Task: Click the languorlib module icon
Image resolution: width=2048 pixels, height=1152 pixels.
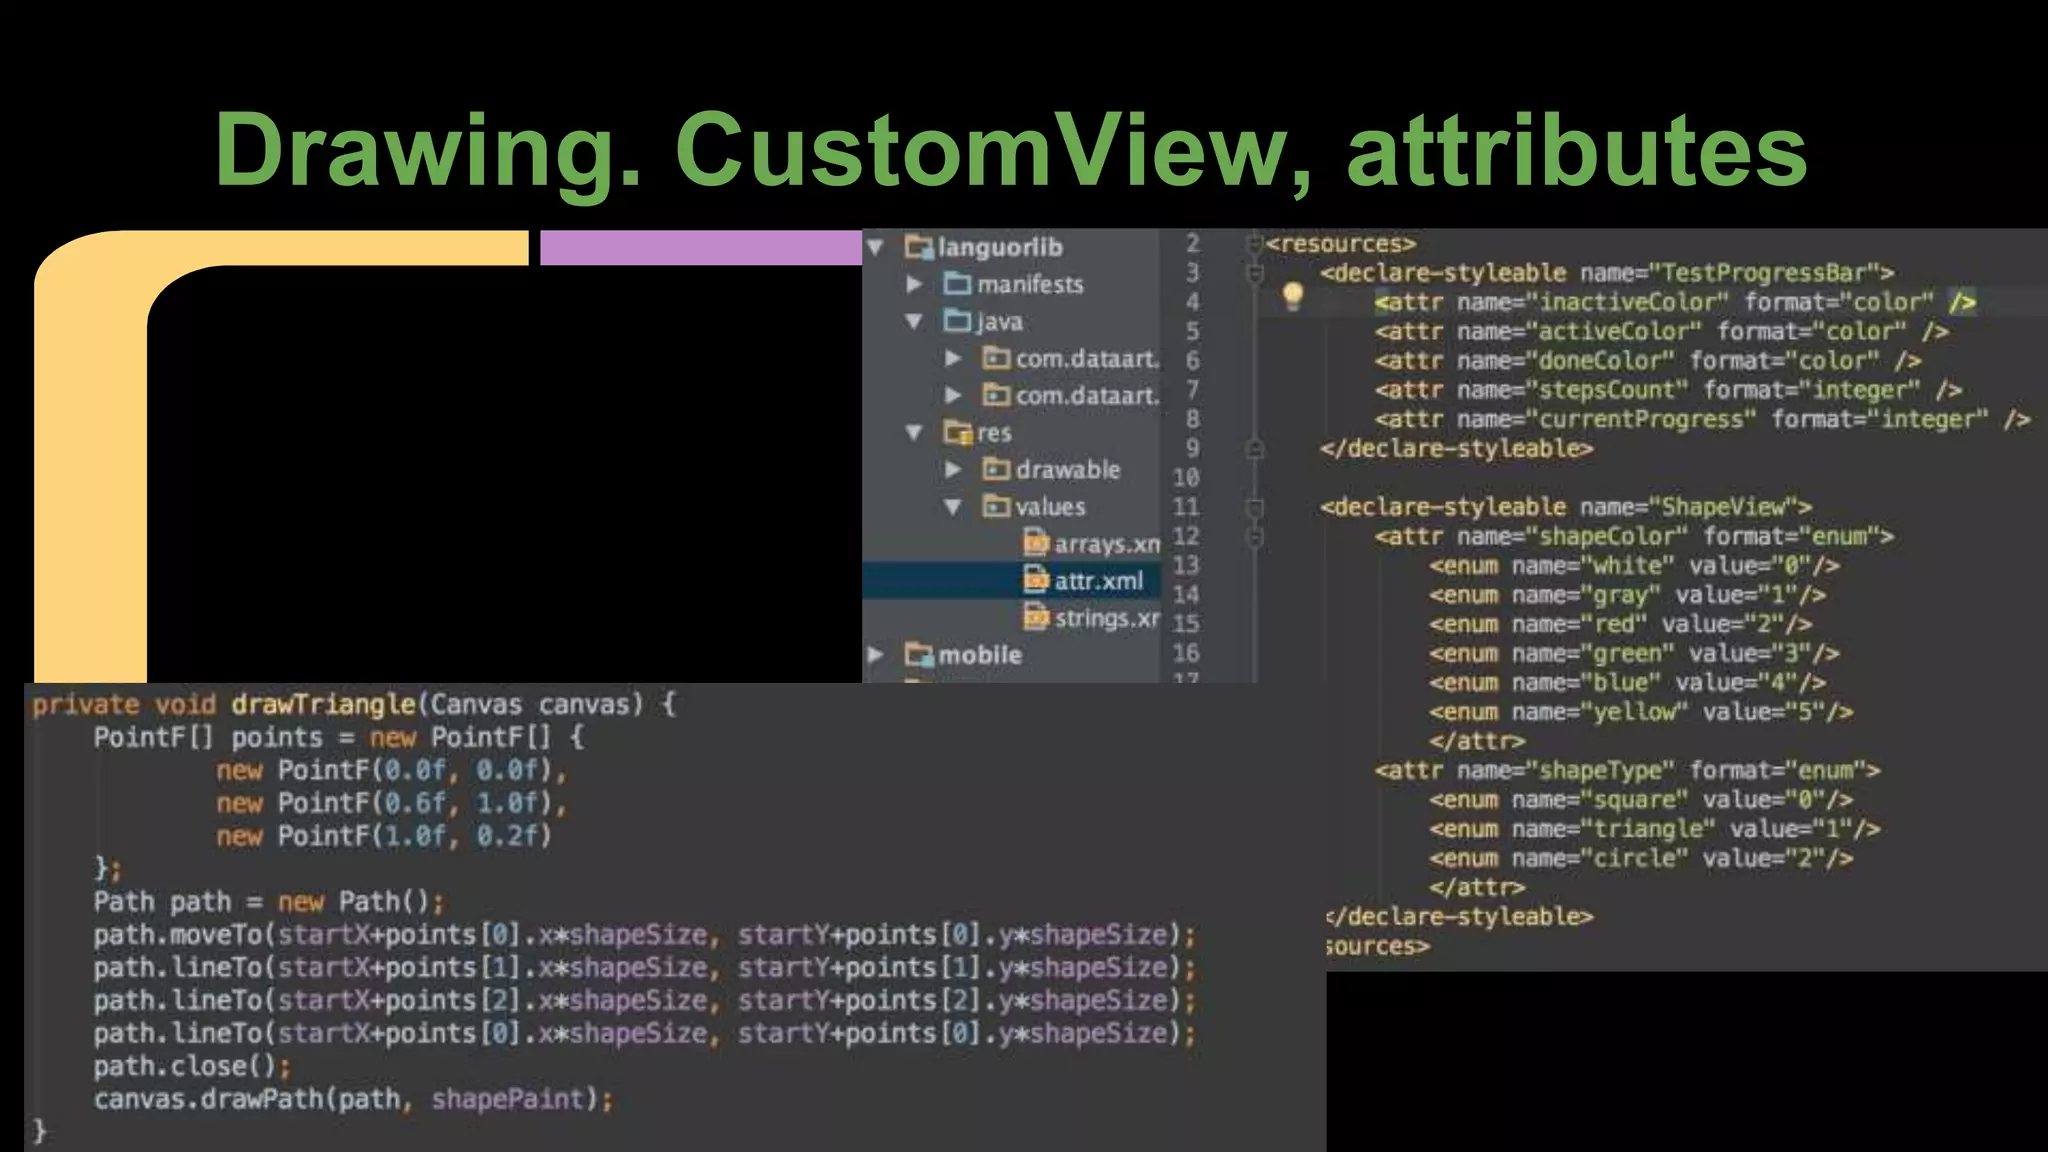Action: [x=918, y=247]
